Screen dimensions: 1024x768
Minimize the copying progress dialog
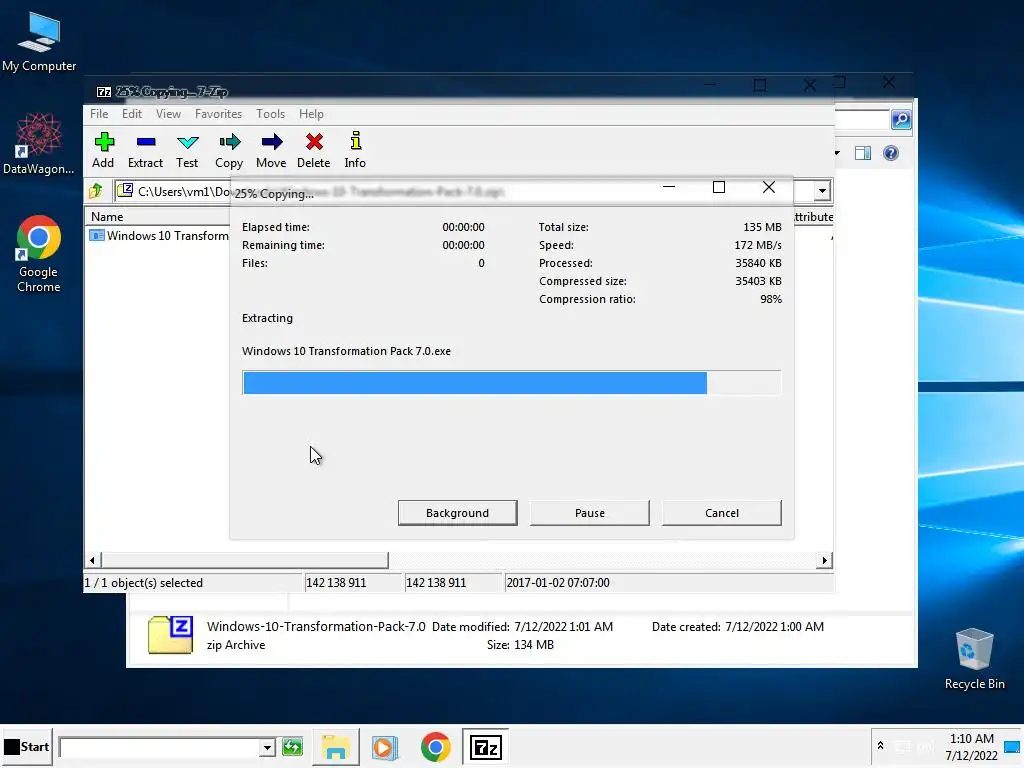pyautogui.click(x=669, y=187)
